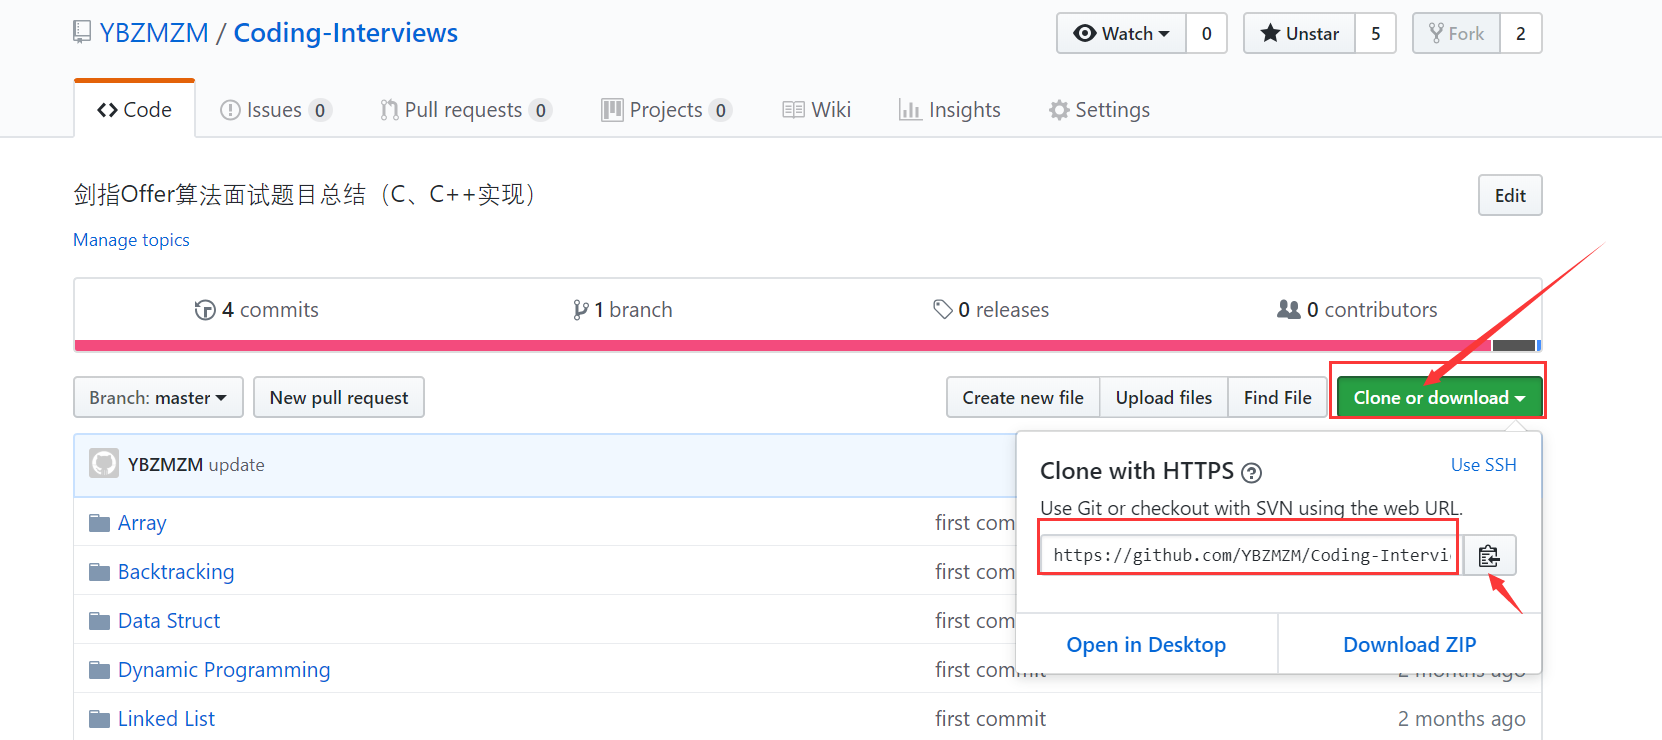The width and height of the screenshot is (1662, 740).
Task: Click the stargazers count 5
Action: click(x=1376, y=33)
